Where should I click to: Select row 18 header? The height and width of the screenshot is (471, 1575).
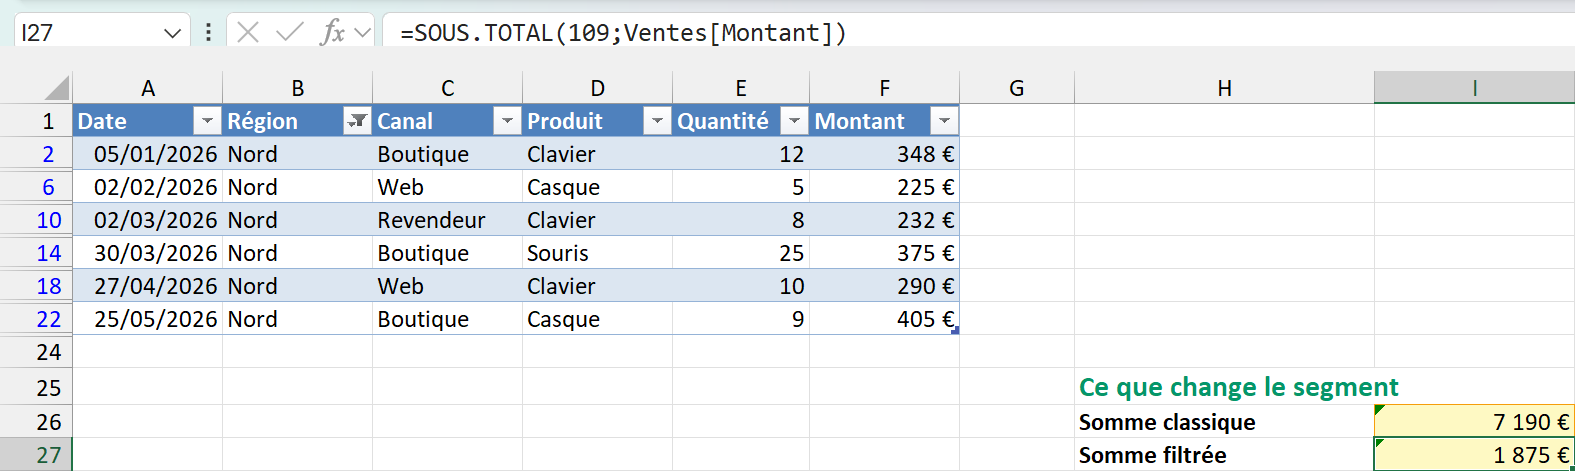tap(36, 286)
